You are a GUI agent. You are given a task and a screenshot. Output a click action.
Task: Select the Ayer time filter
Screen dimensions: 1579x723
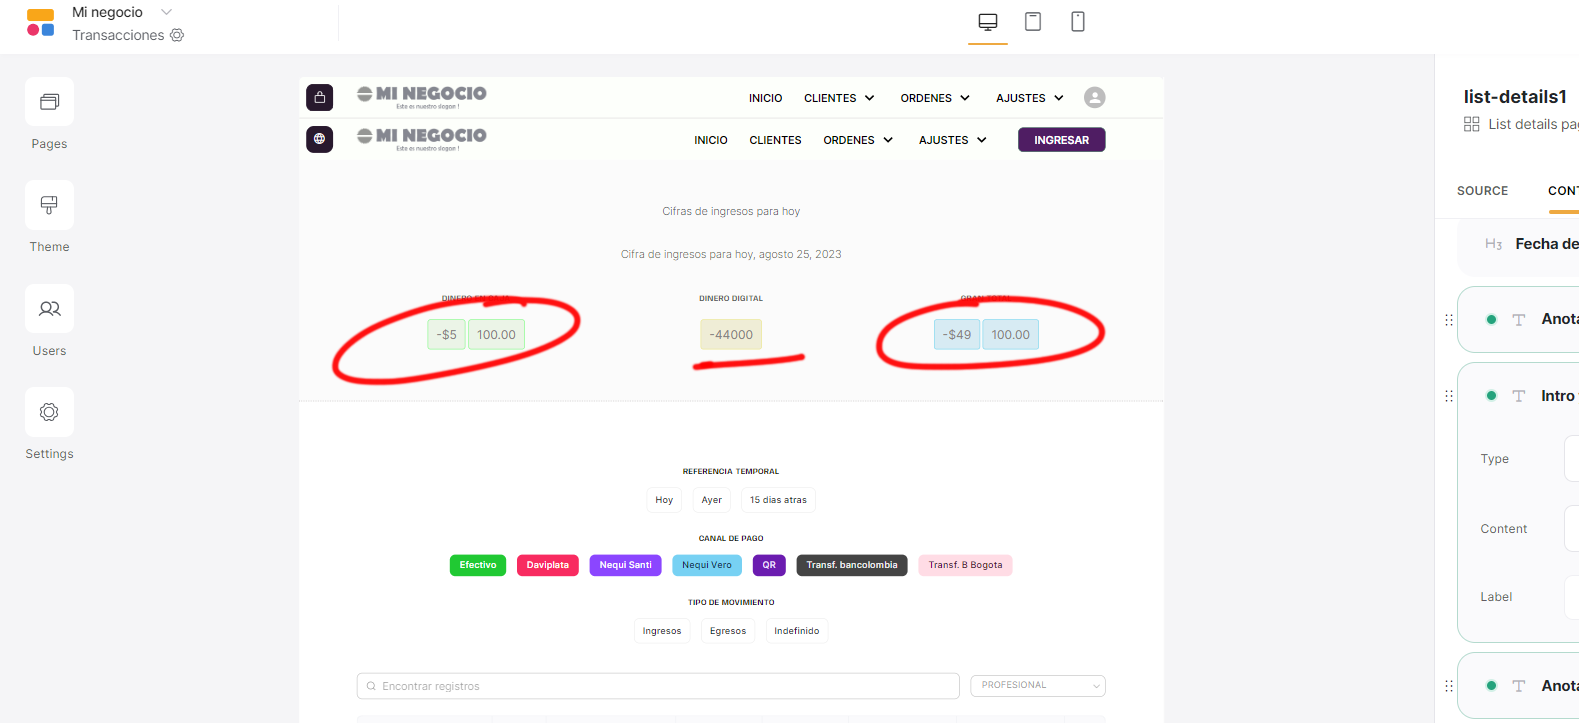[712, 500]
